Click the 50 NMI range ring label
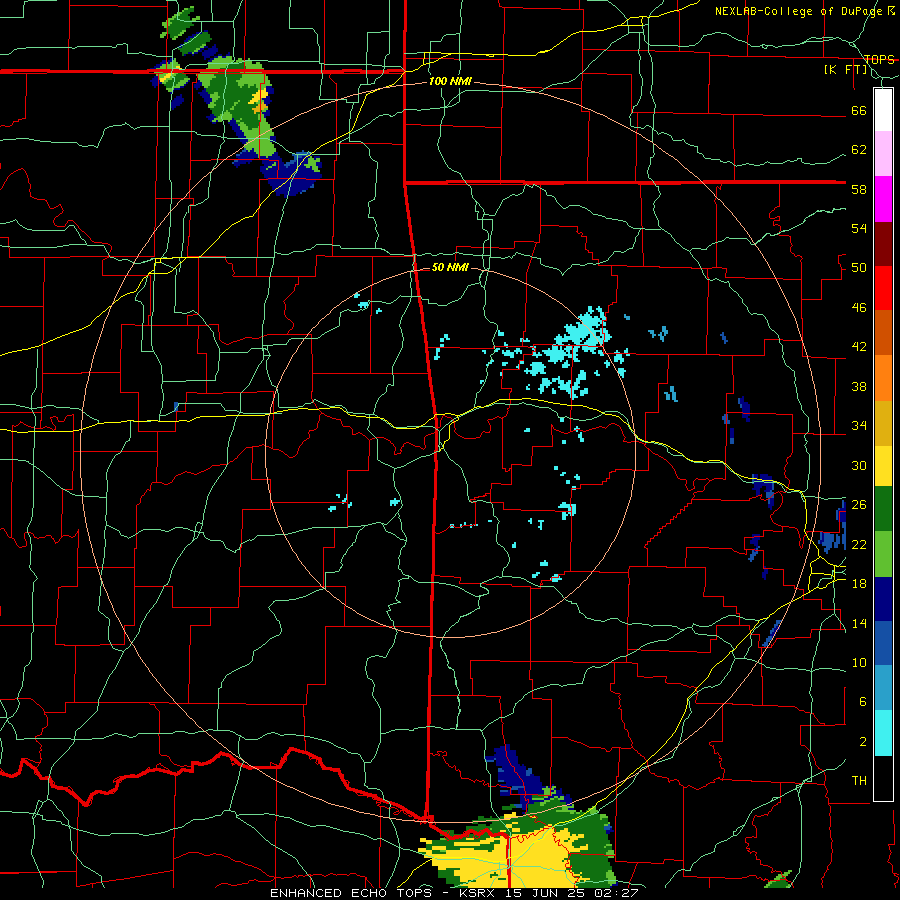900x900 pixels. pos(449,267)
